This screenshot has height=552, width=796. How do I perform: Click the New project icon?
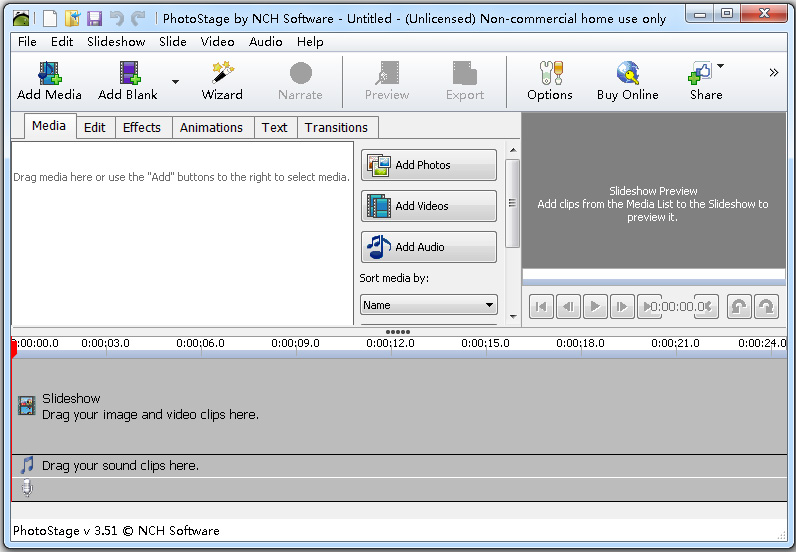[x=50, y=19]
